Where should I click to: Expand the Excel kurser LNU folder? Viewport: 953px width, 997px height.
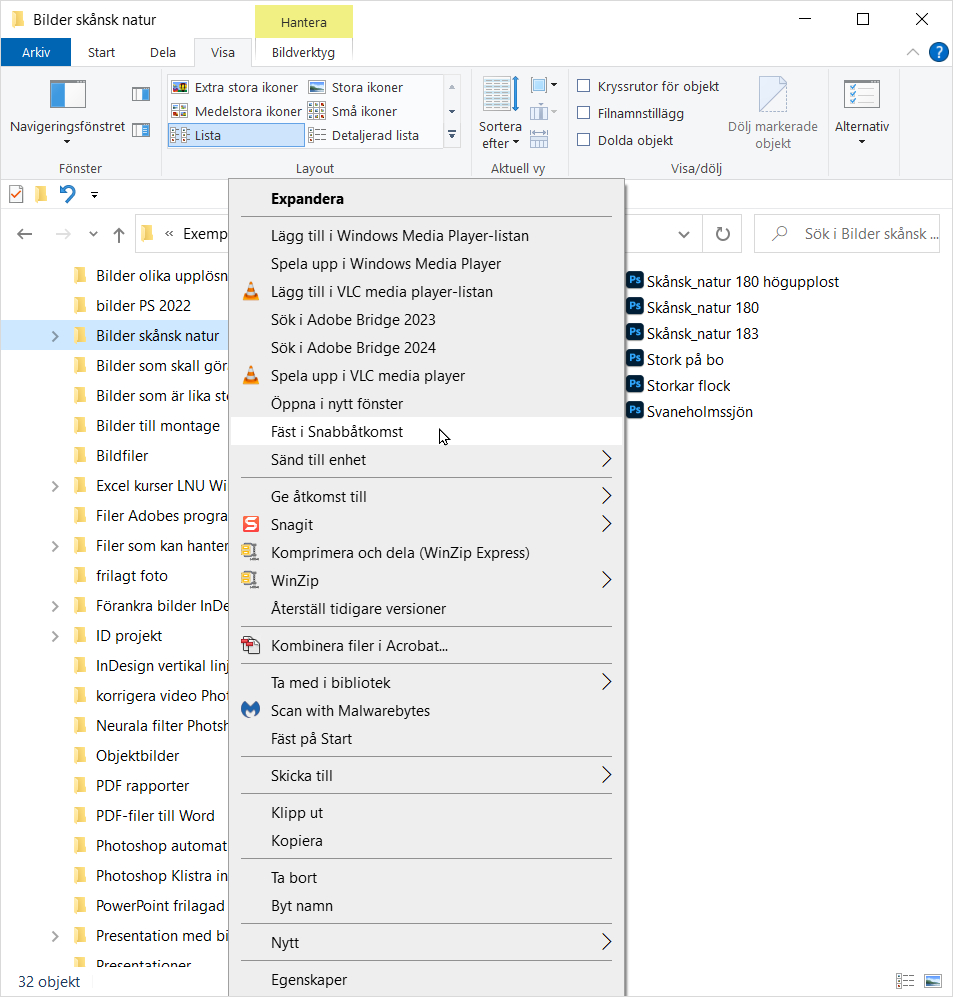point(55,486)
